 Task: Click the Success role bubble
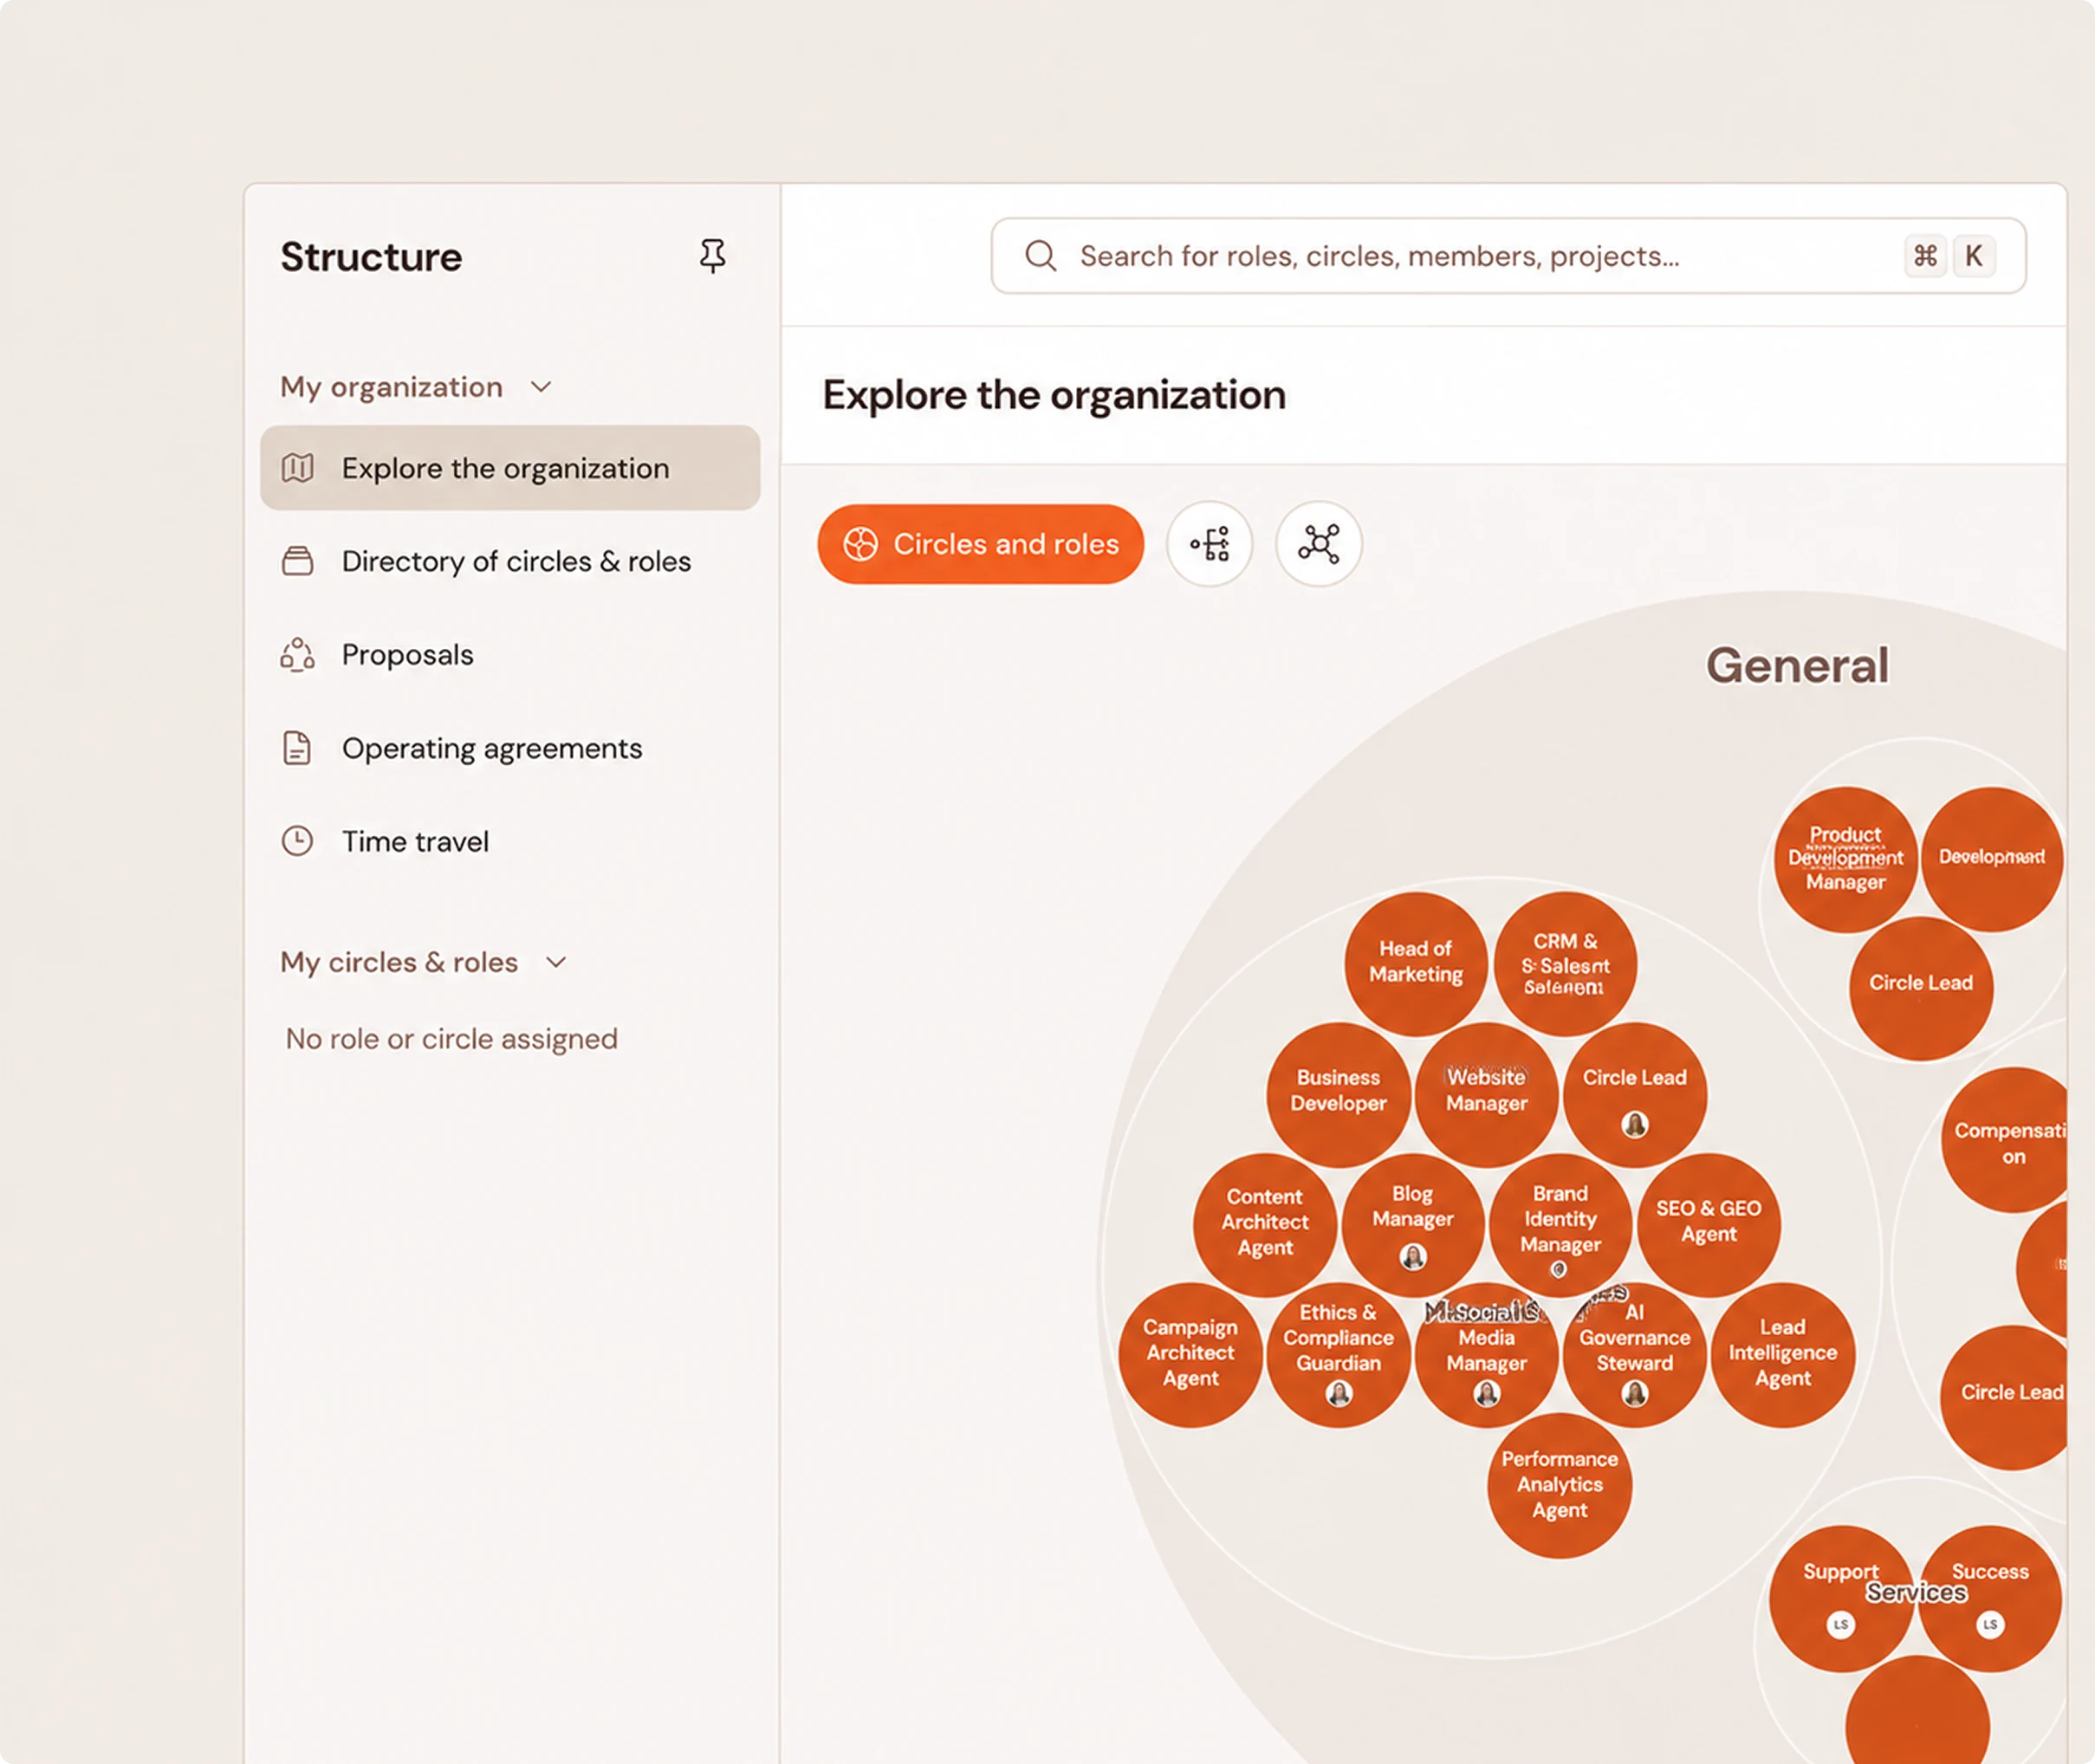click(1990, 1598)
